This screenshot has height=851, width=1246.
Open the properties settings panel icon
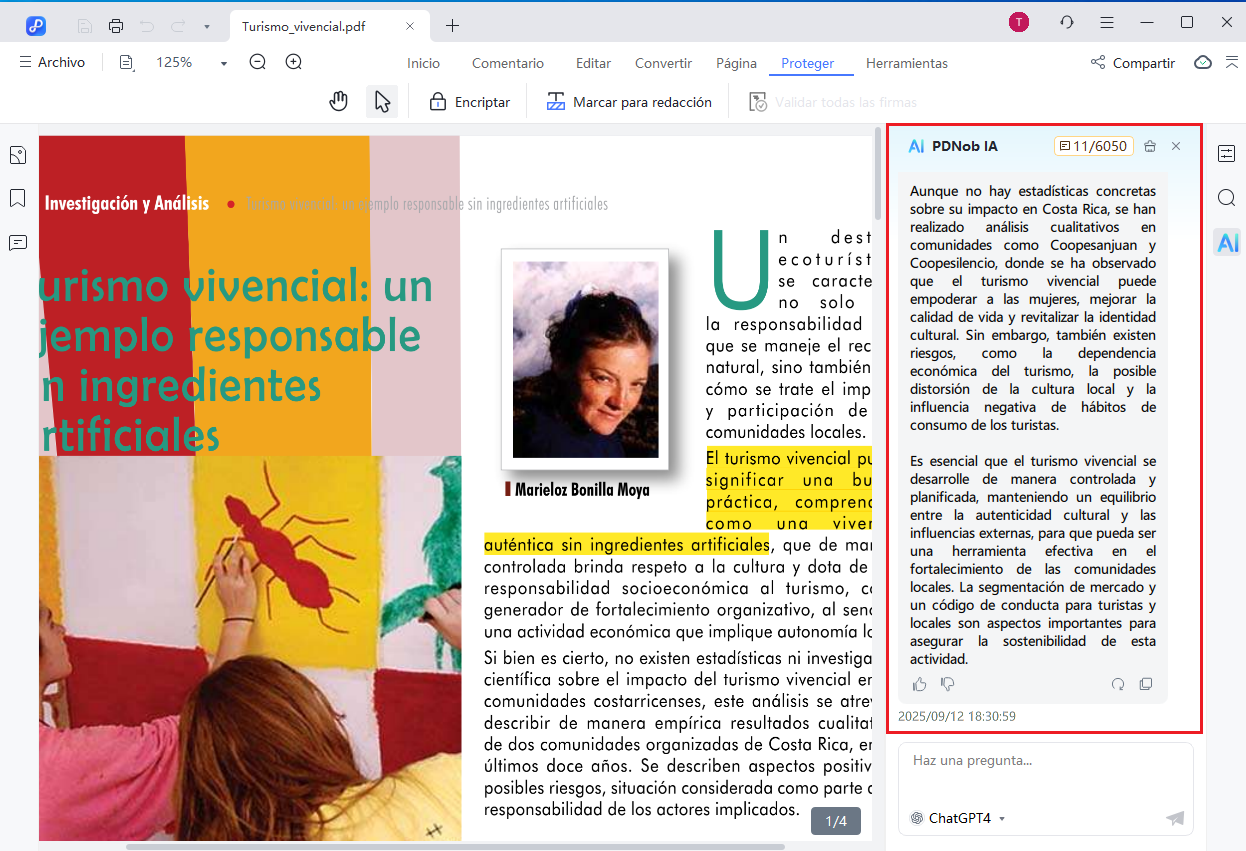1227,154
